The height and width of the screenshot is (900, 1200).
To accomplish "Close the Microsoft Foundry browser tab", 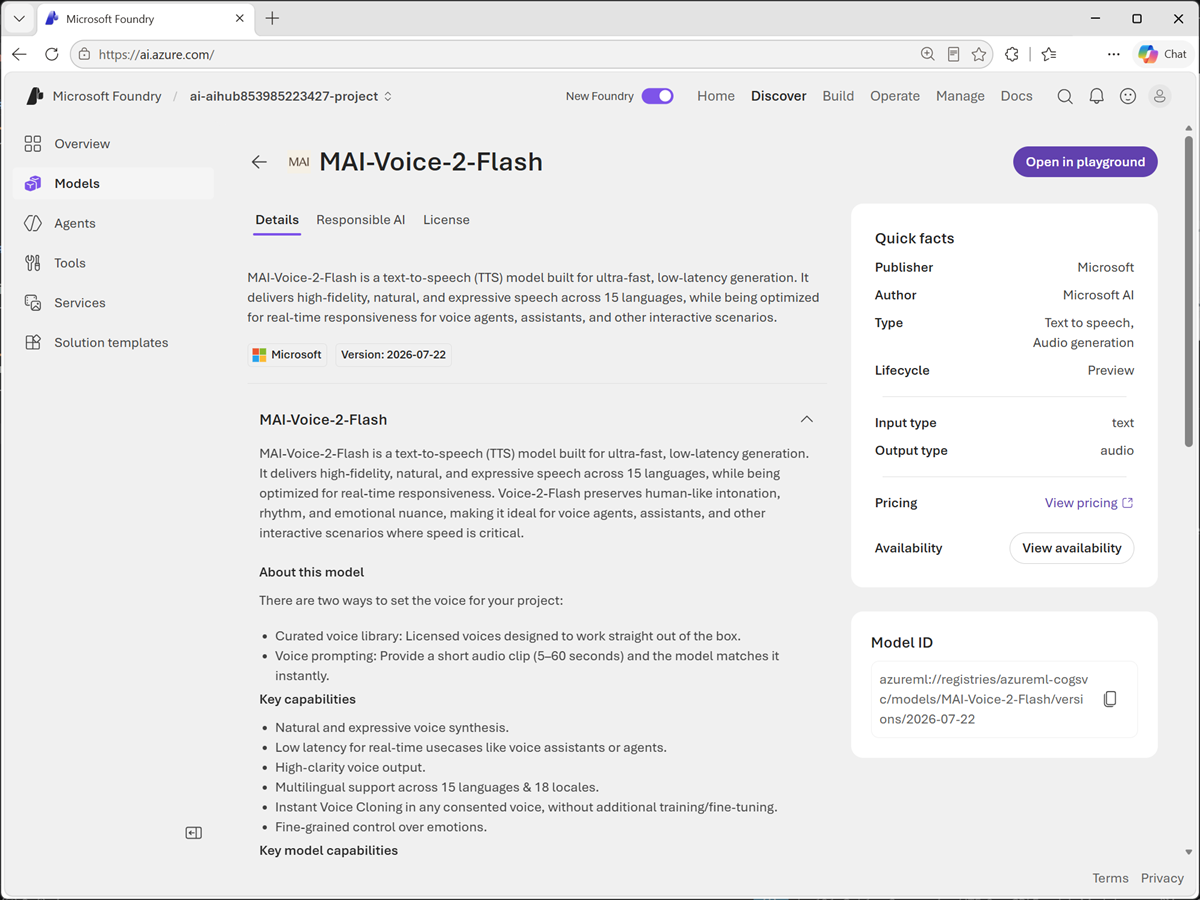I will (x=241, y=18).
